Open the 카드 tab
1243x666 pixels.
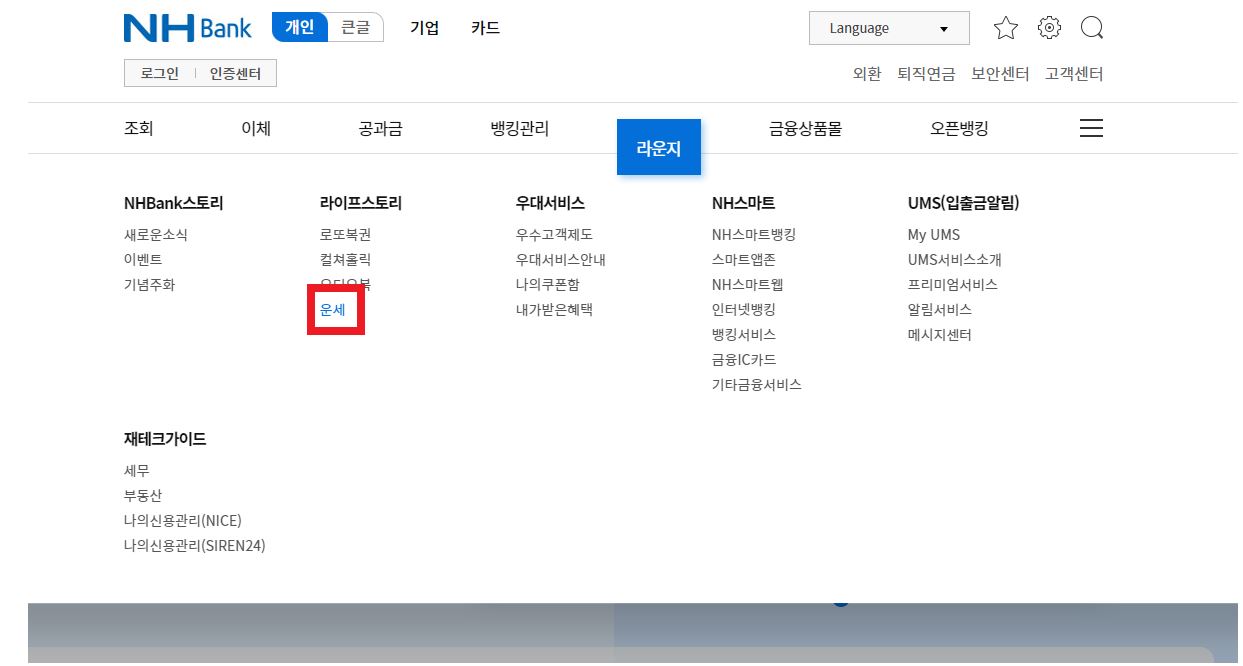point(485,28)
